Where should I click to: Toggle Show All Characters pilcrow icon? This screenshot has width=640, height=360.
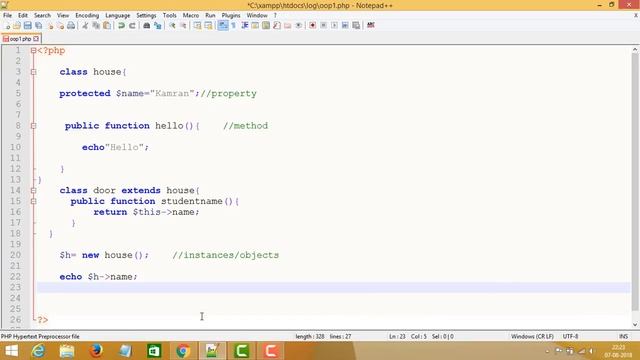tap(234, 26)
